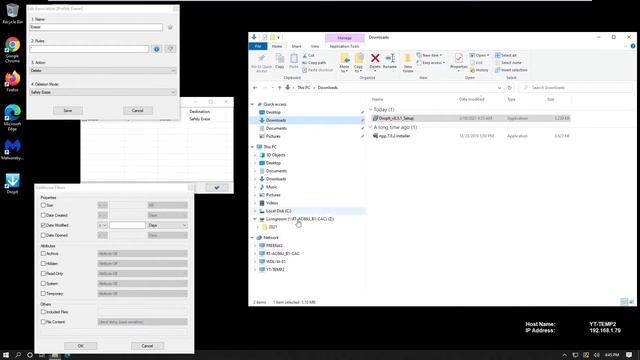The height and width of the screenshot is (360, 640).
Task: Switch to the Share ribbon tab
Action: pyautogui.click(x=296, y=46)
